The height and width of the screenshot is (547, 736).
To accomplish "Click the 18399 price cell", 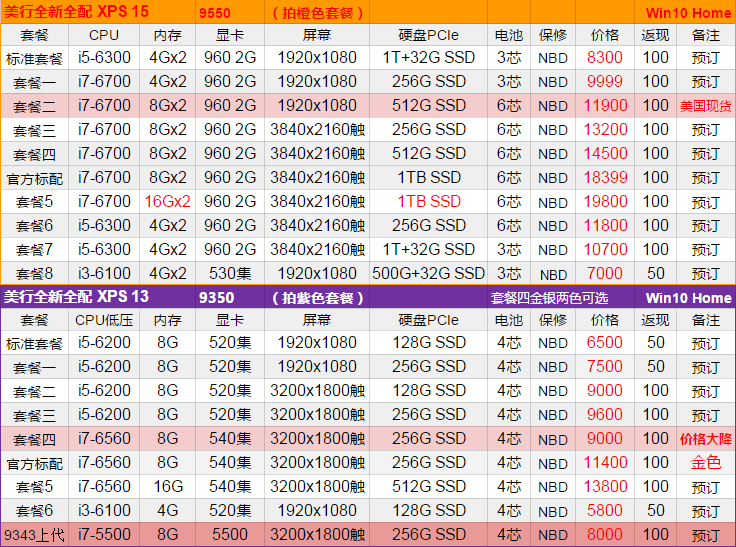I will pyautogui.click(x=605, y=177).
